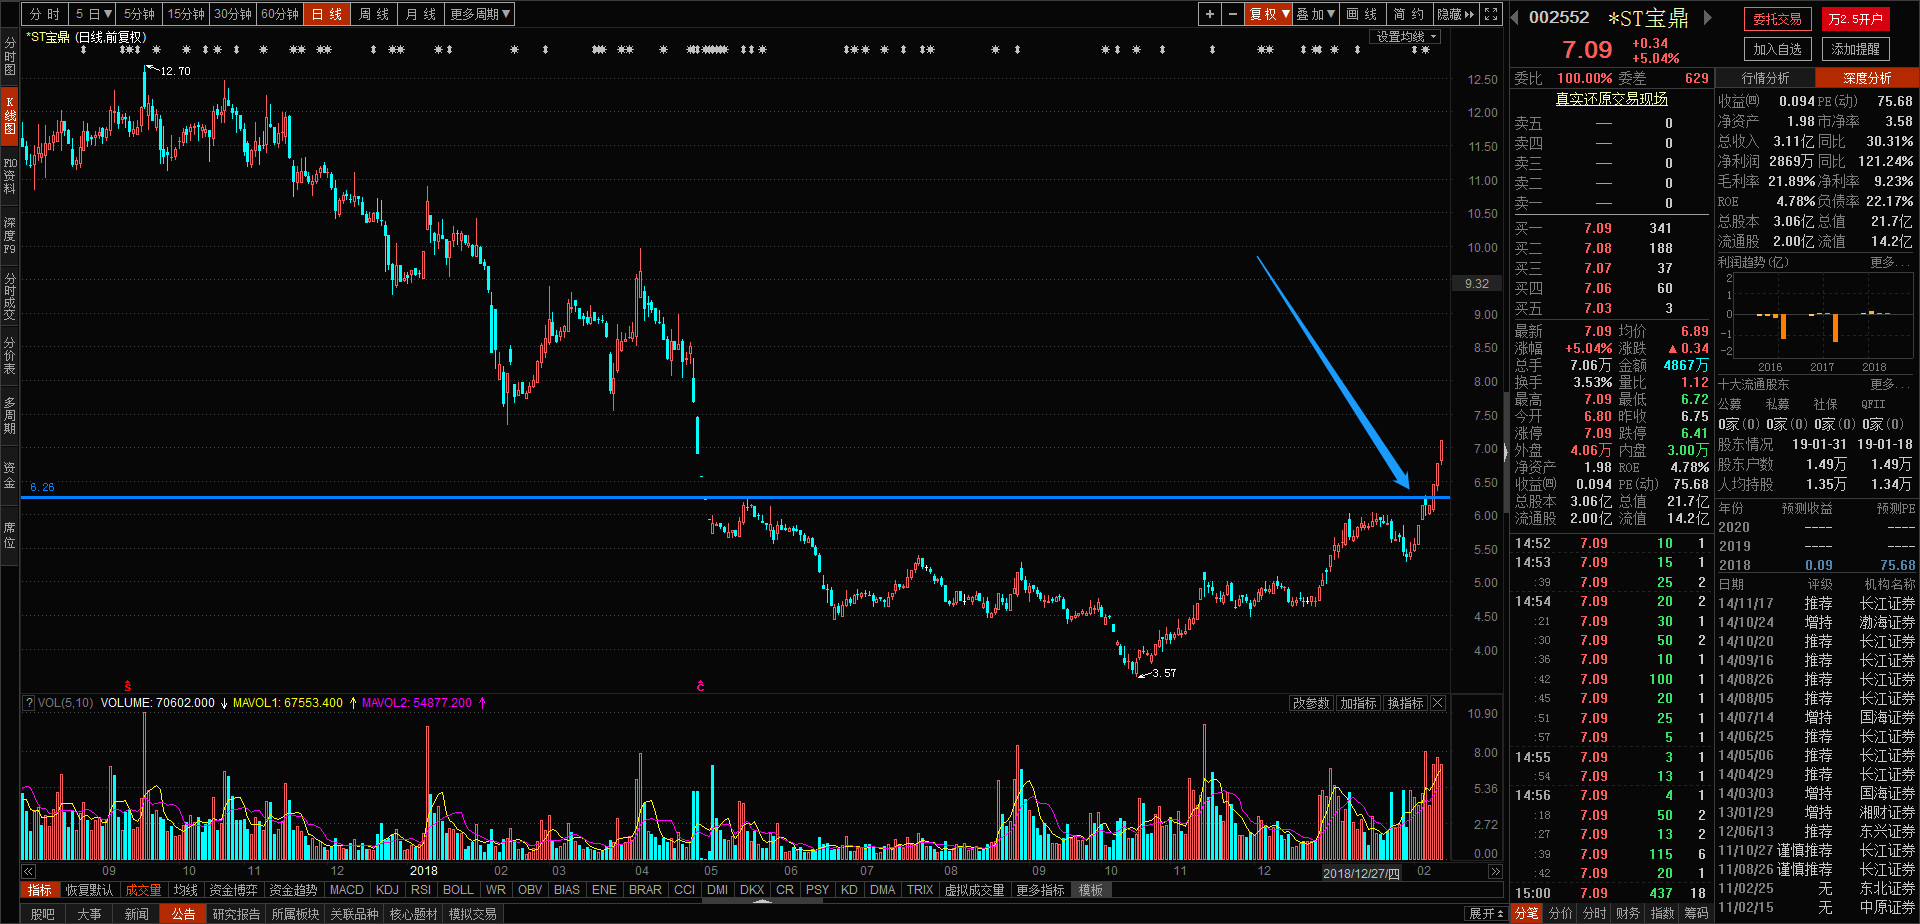
Task: Enter full-screen chart mode icon
Action: (1491, 14)
